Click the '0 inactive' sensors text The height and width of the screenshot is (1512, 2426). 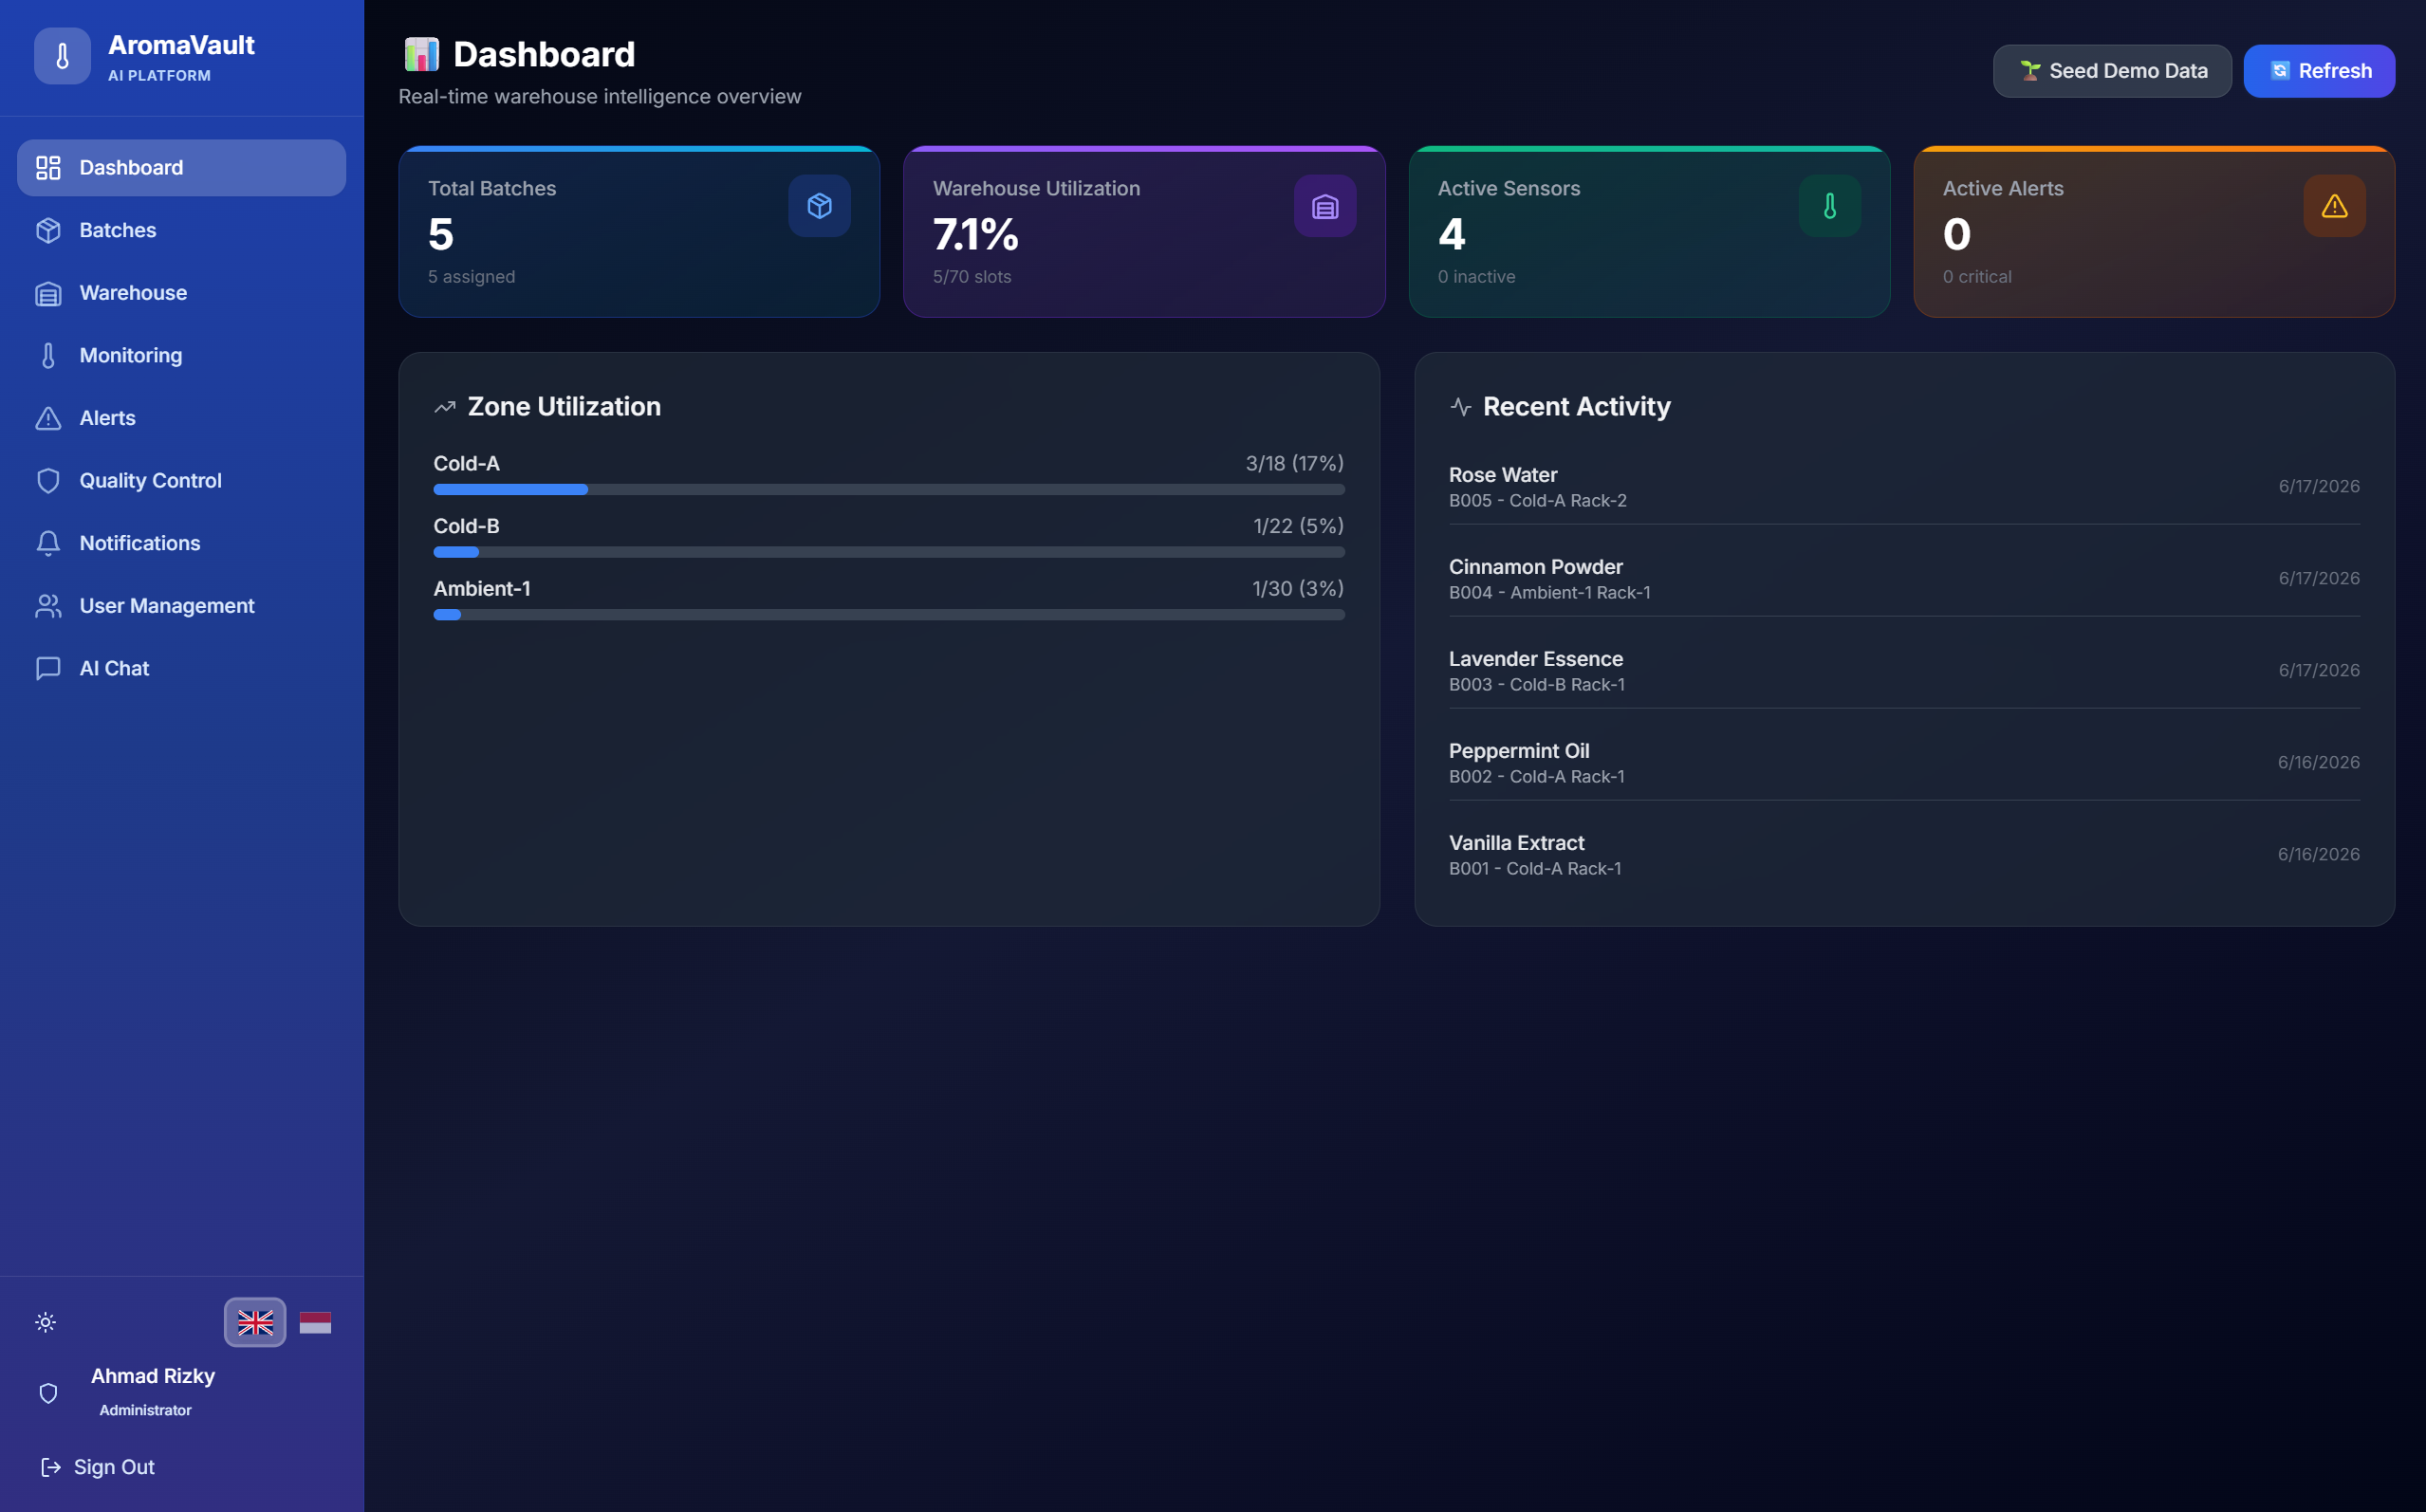pos(1477,277)
